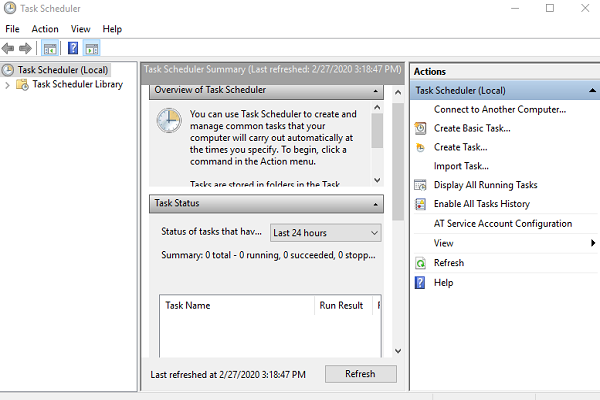Open the Action menu

(x=45, y=29)
